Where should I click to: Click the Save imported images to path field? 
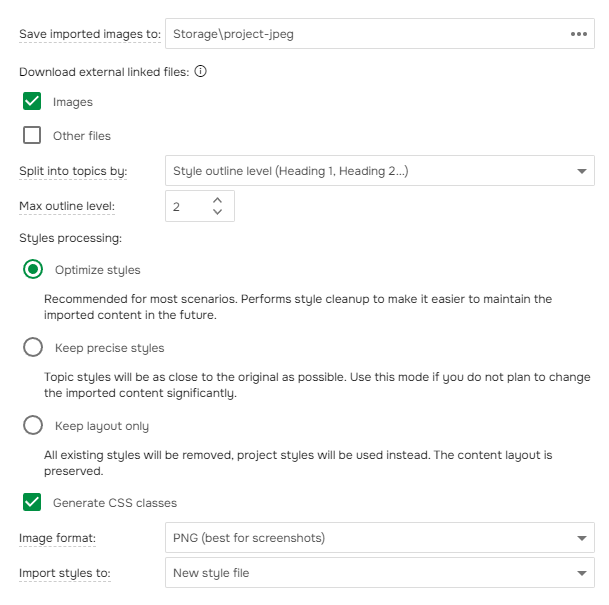(x=360, y=34)
